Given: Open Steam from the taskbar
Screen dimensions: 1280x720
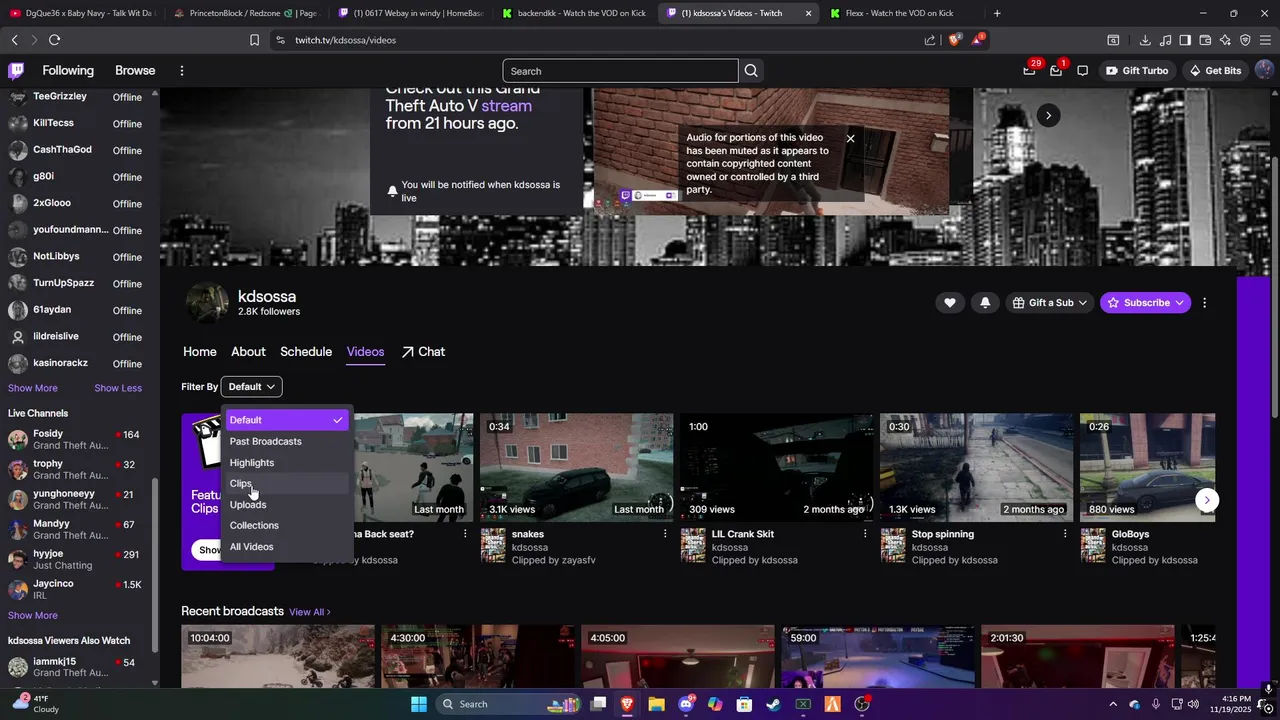Looking at the screenshot, I should tap(773, 704).
